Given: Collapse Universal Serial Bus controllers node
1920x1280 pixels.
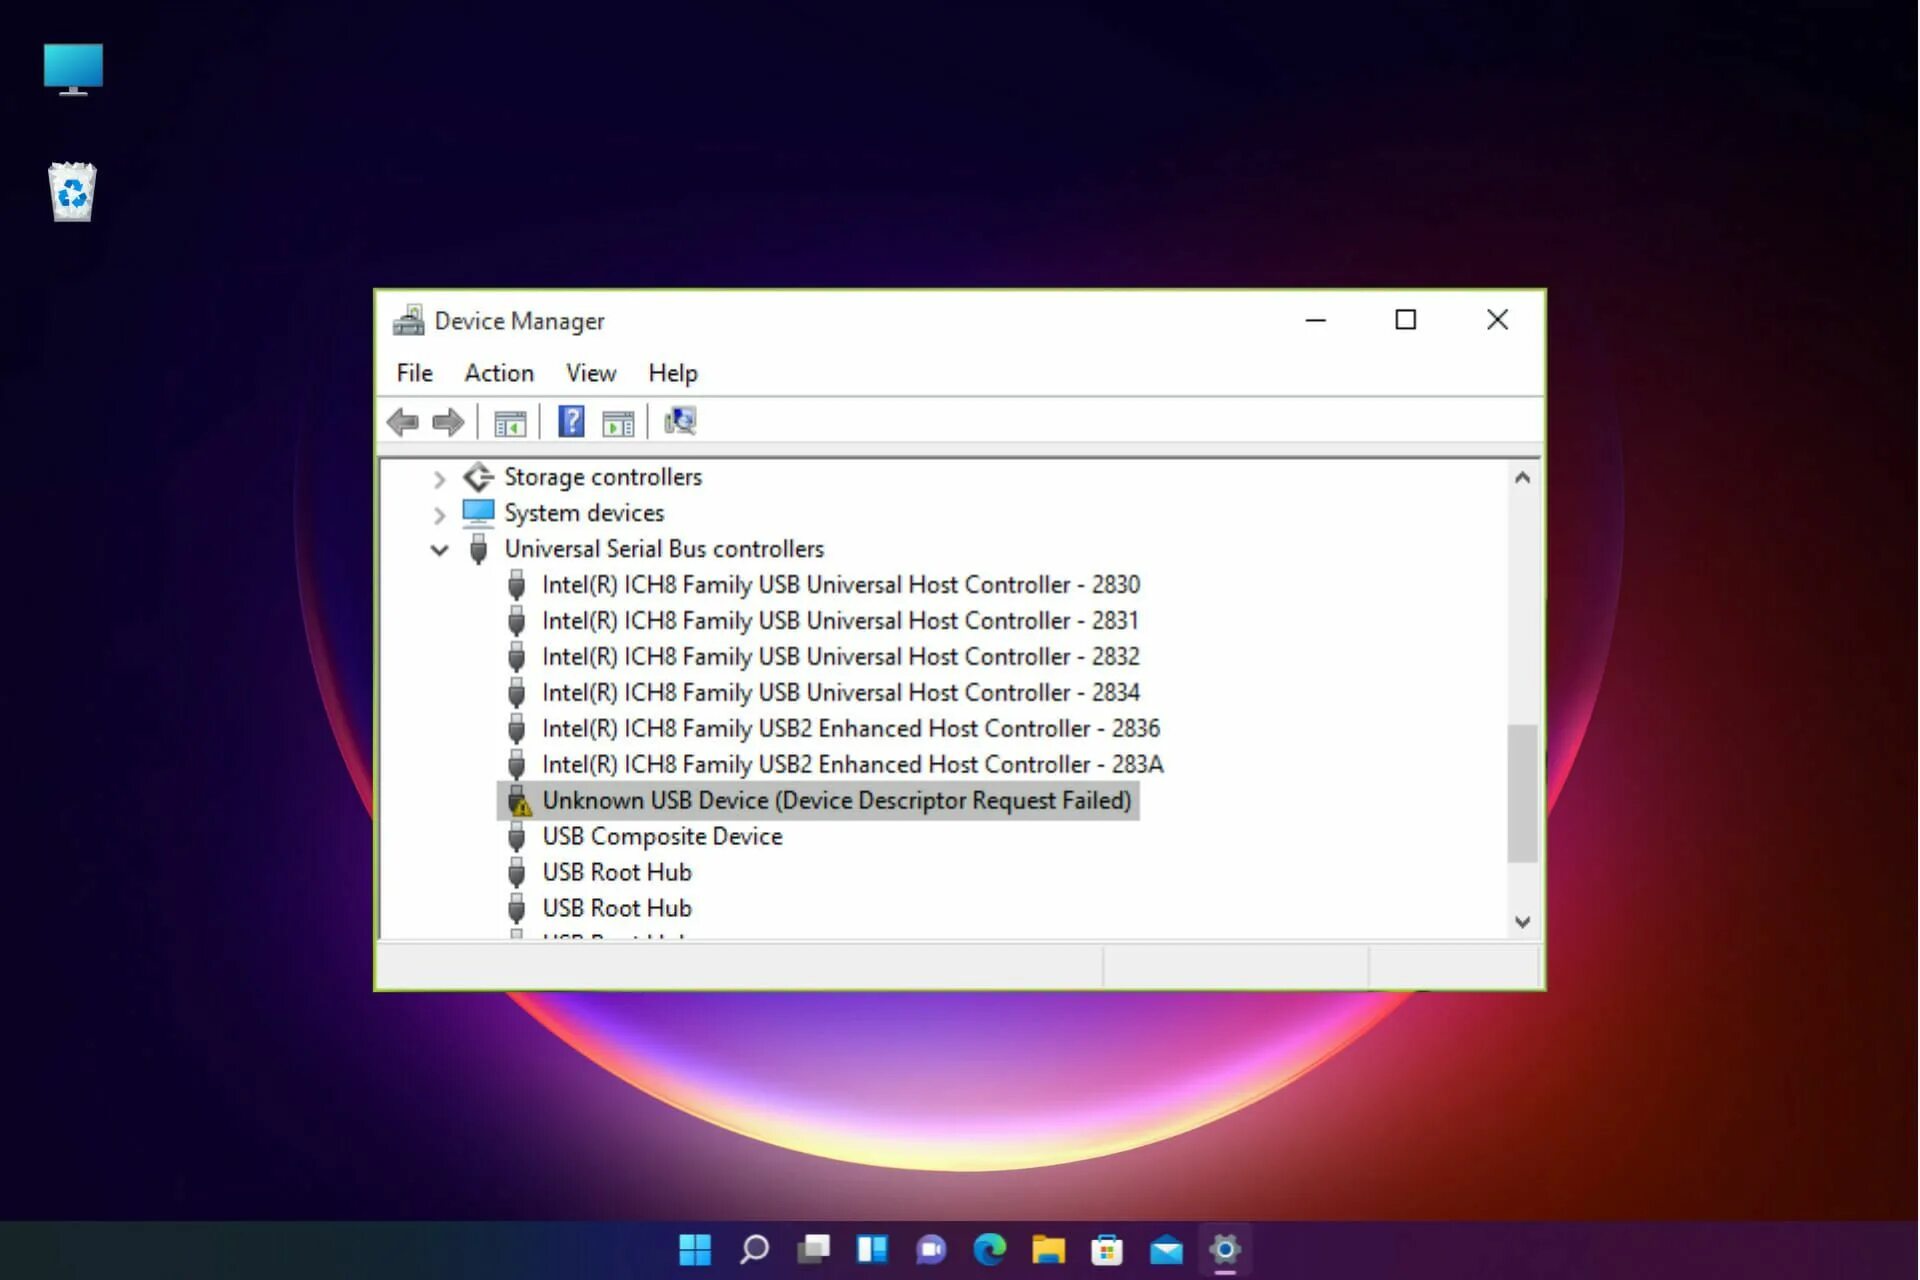Looking at the screenshot, I should 439,550.
